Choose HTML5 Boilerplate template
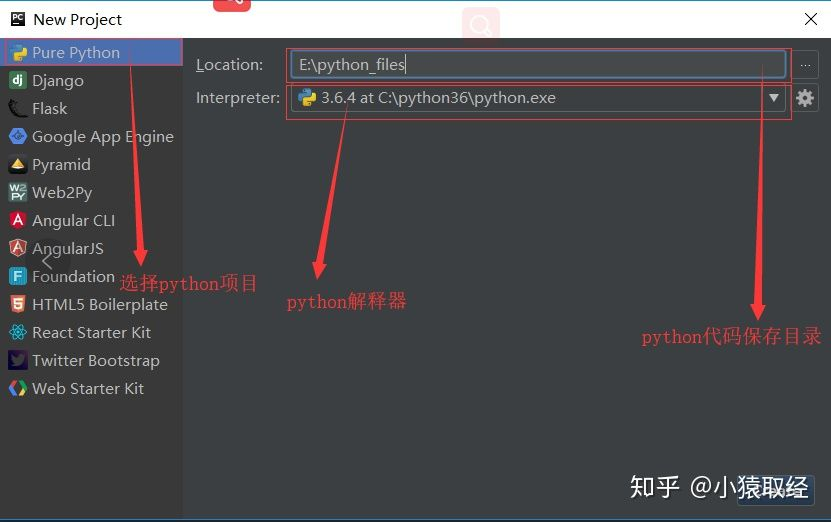The image size is (831, 522). tap(91, 304)
